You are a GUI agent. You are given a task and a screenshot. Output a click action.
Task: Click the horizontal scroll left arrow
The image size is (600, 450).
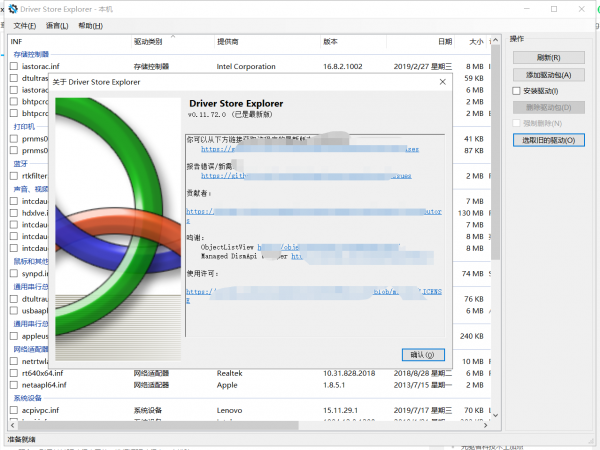tap(13, 425)
